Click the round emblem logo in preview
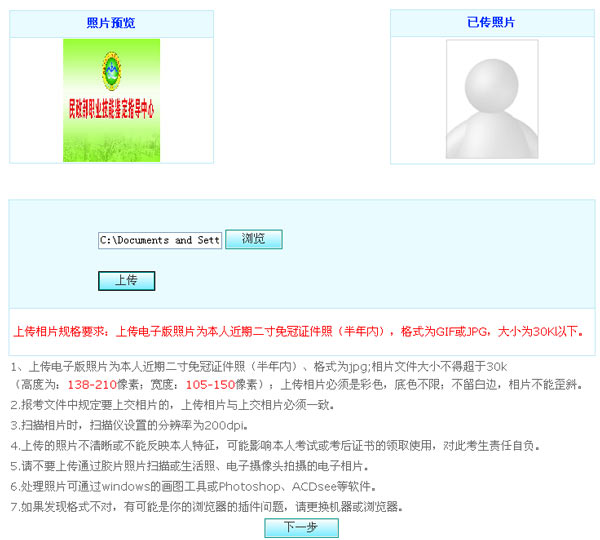Image resolution: width=600 pixels, height=540 pixels. click(x=111, y=71)
